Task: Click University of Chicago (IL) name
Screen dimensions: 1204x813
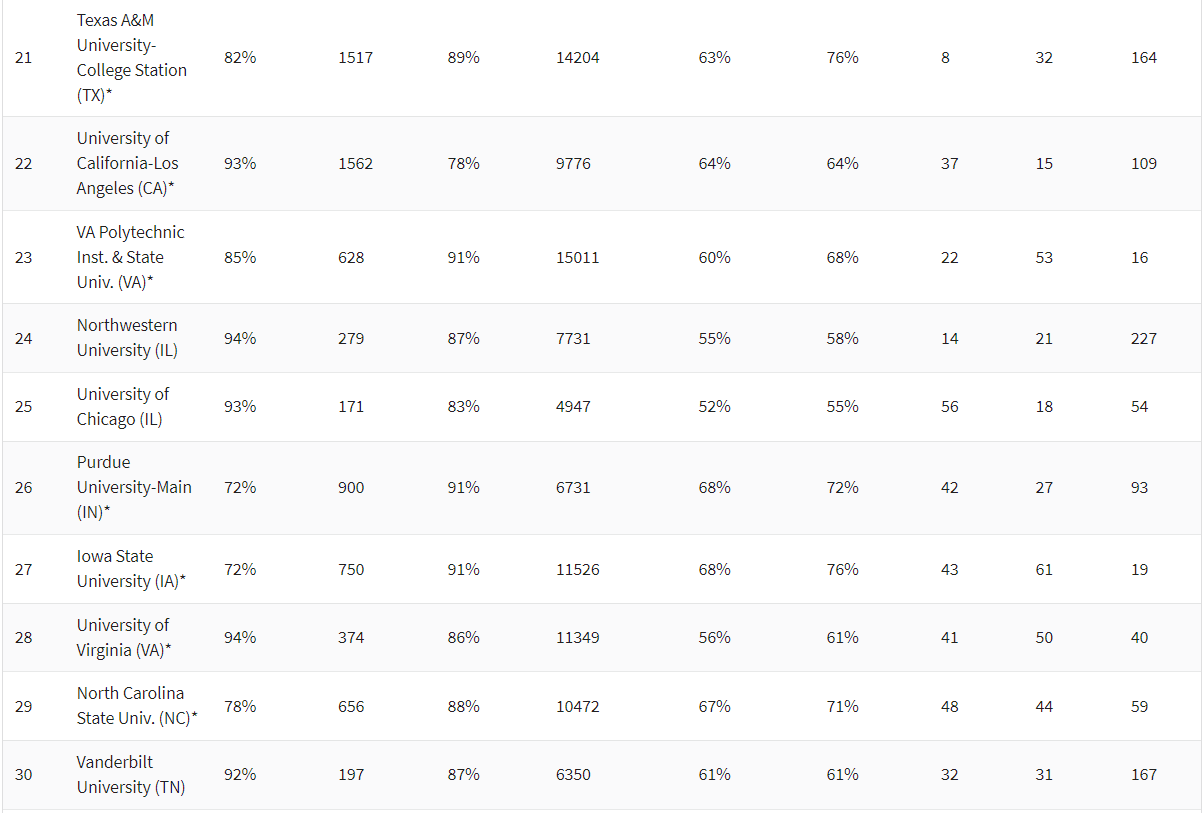Action: [122, 406]
